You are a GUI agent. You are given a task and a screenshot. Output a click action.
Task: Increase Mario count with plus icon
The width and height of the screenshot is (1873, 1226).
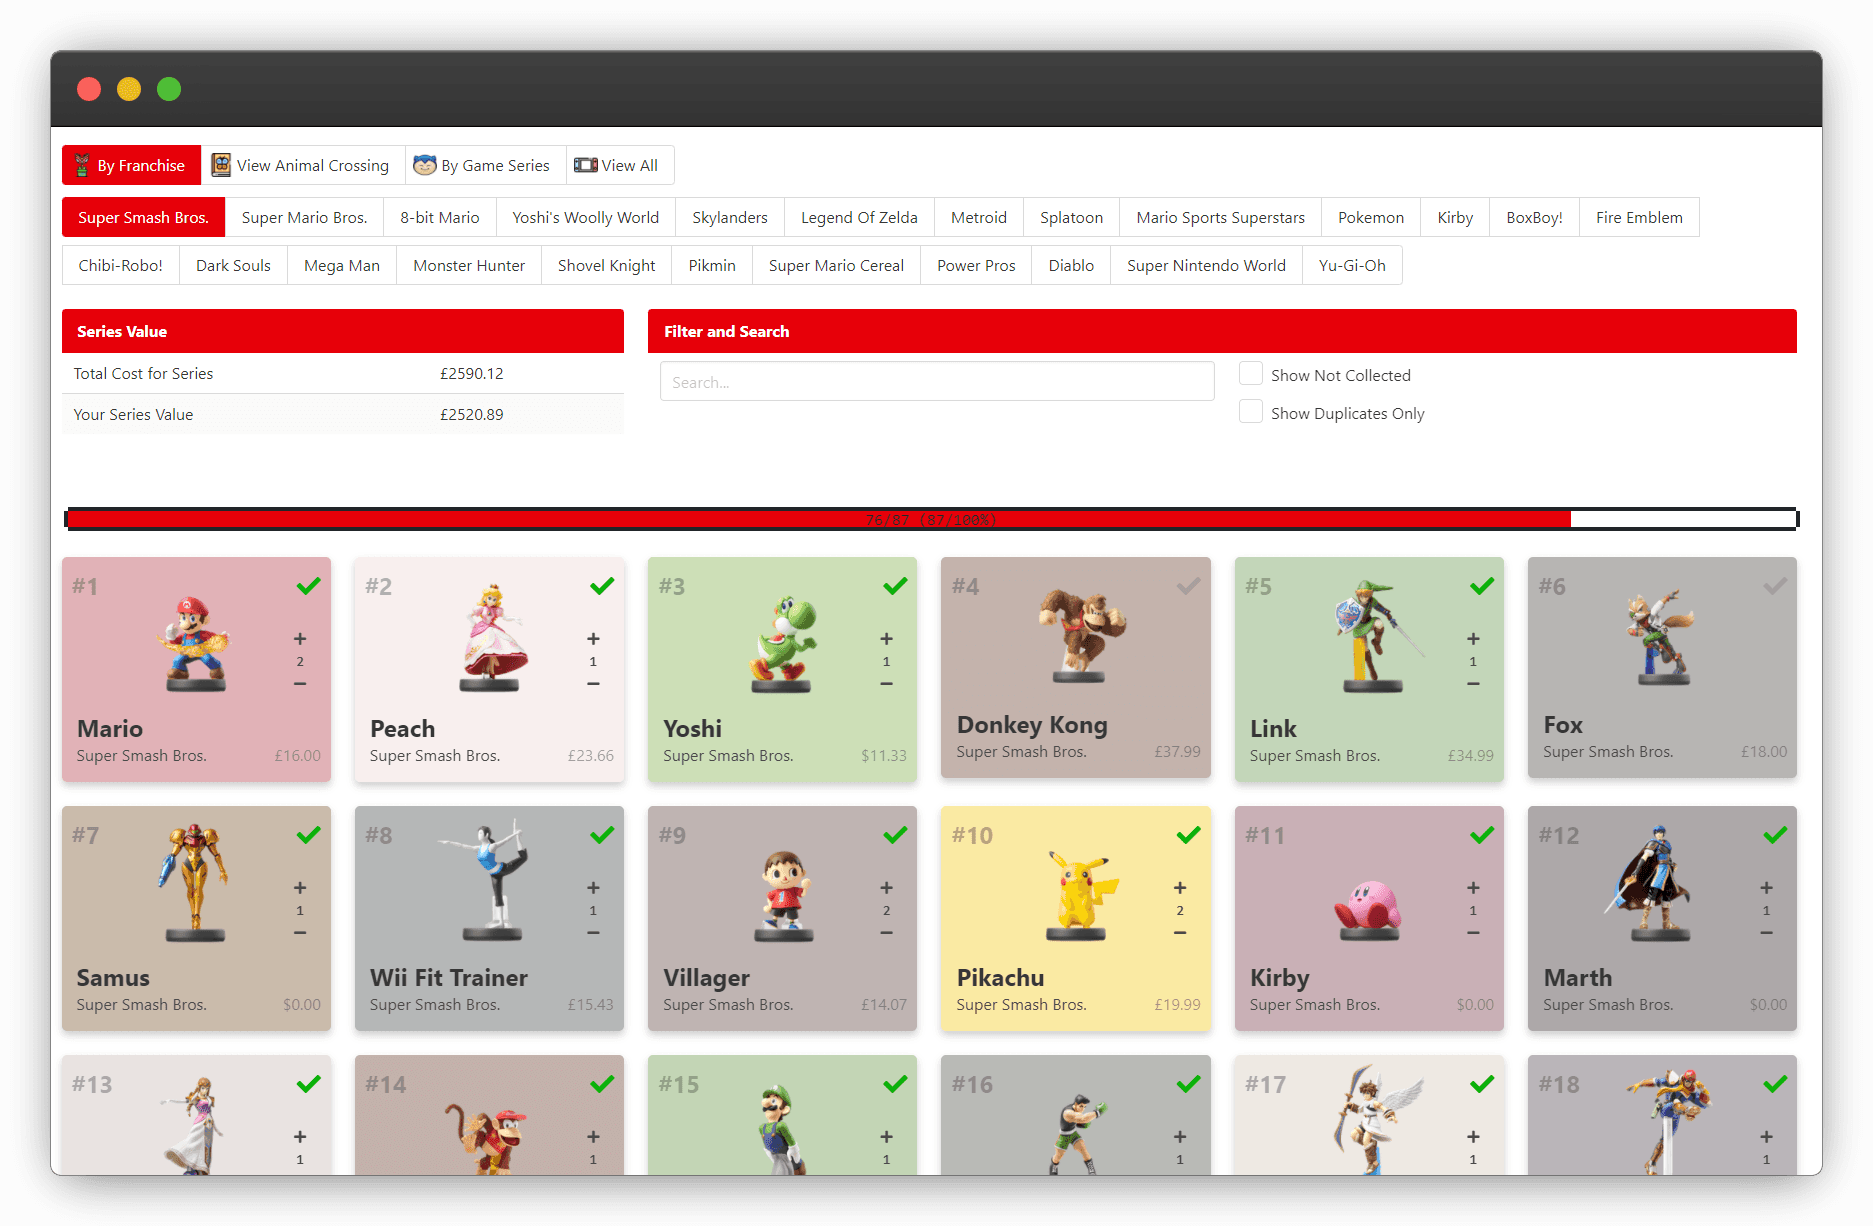(300, 639)
